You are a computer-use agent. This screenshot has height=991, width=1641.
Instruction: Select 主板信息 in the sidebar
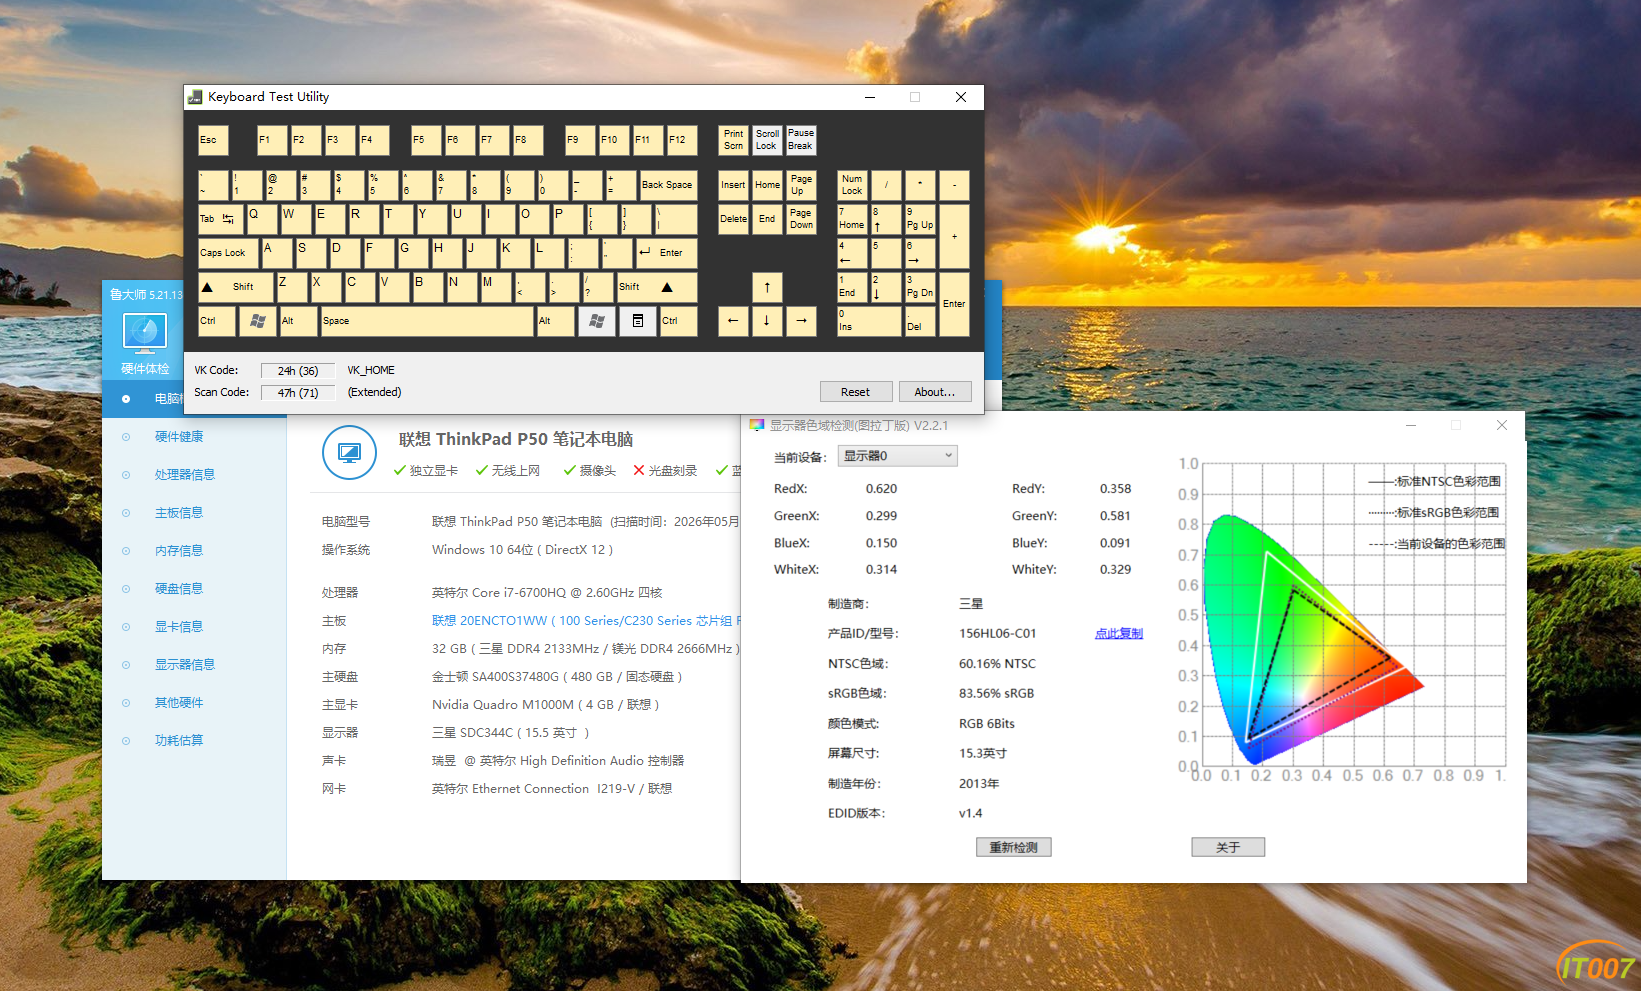179,513
